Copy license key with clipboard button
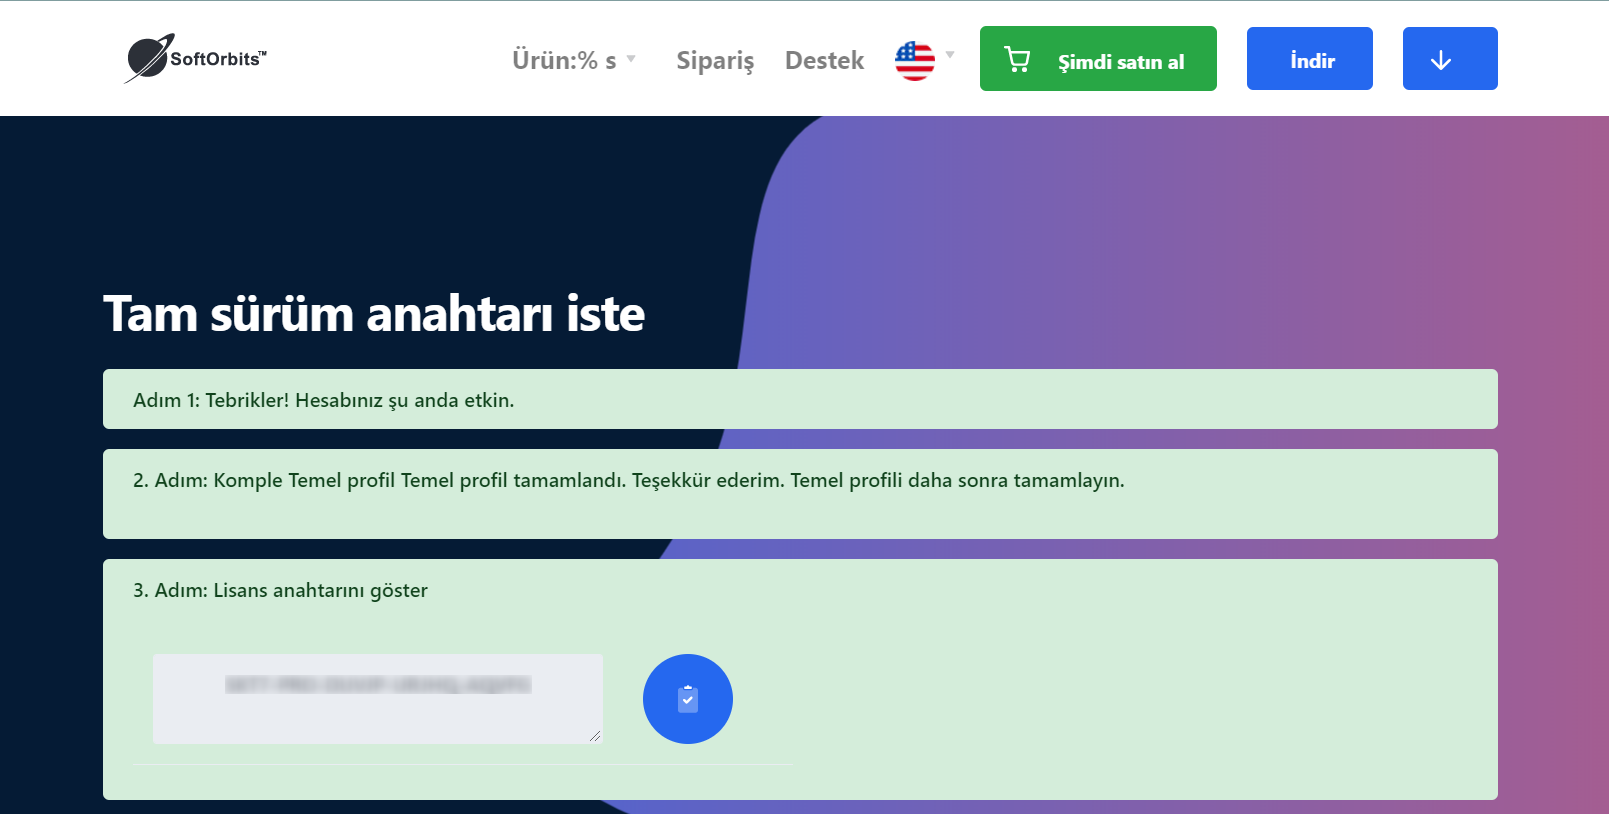The image size is (1609, 814). pyautogui.click(x=688, y=699)
